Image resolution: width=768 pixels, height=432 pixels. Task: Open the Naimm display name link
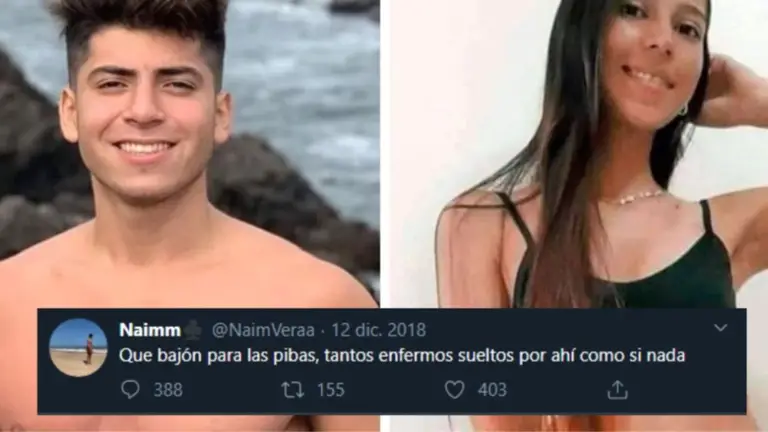(150, 330)
